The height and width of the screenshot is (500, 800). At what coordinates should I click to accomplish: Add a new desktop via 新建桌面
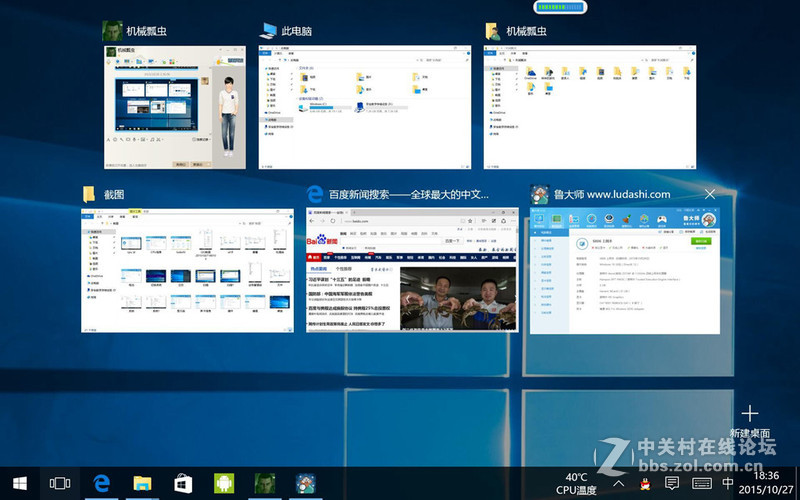point(749,421)
